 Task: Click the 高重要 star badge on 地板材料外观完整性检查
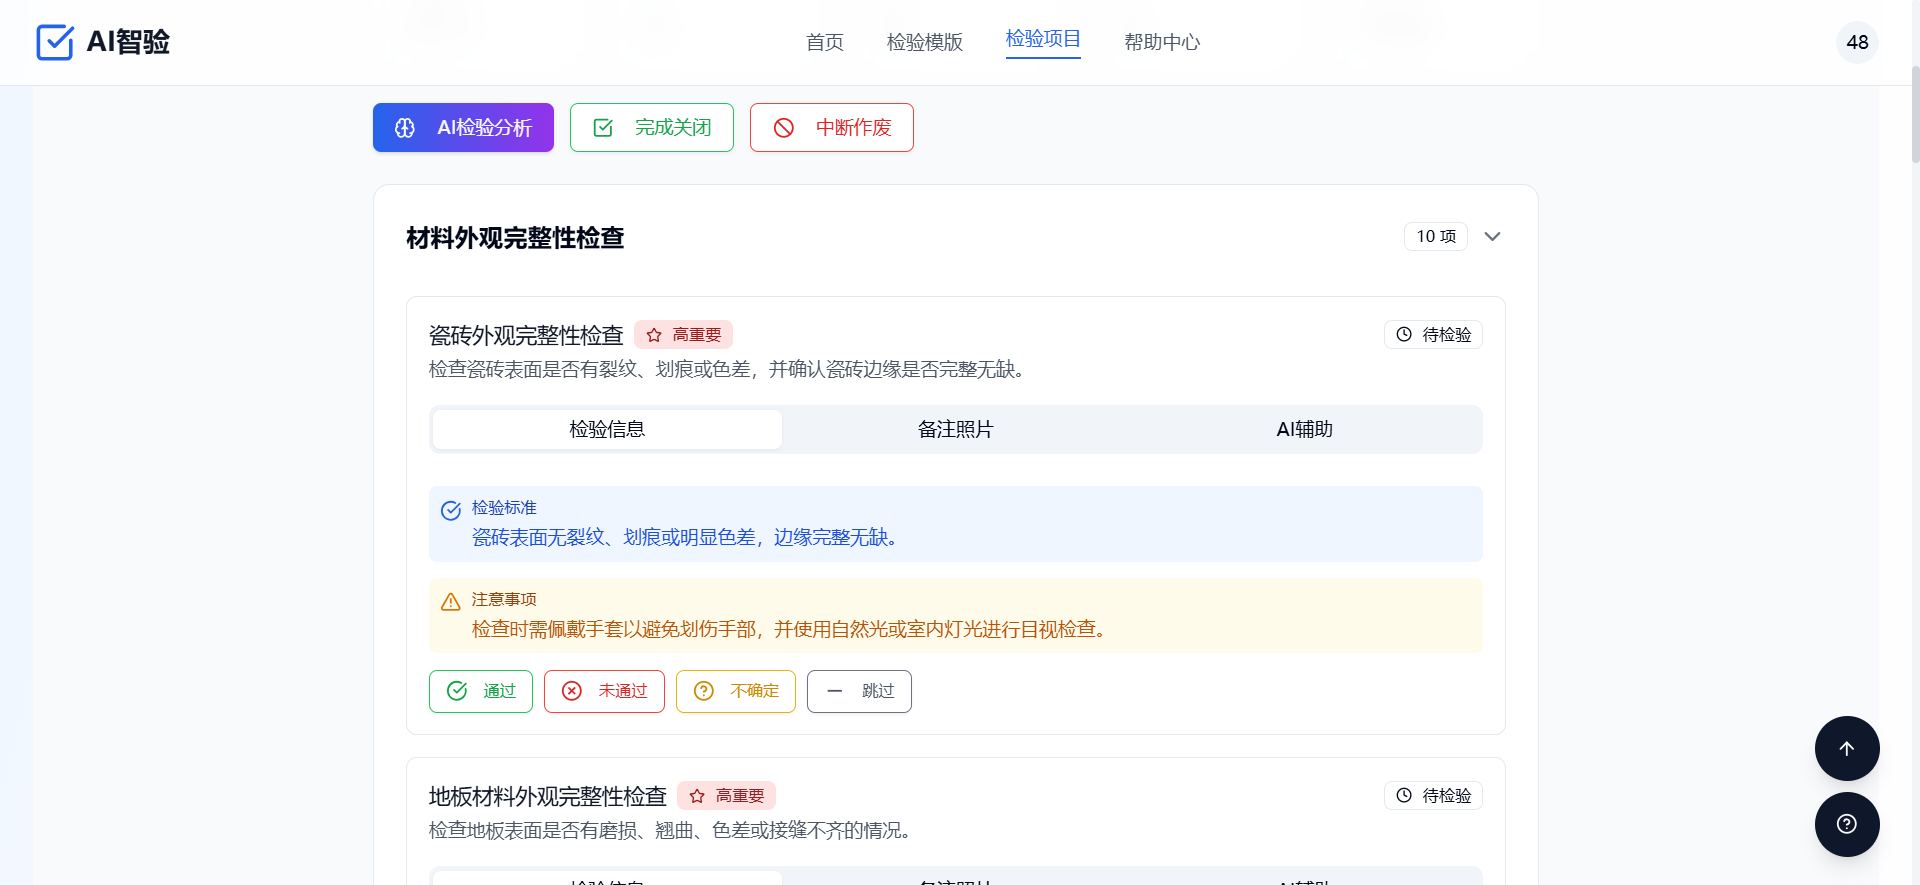click(x=726, y=796)
